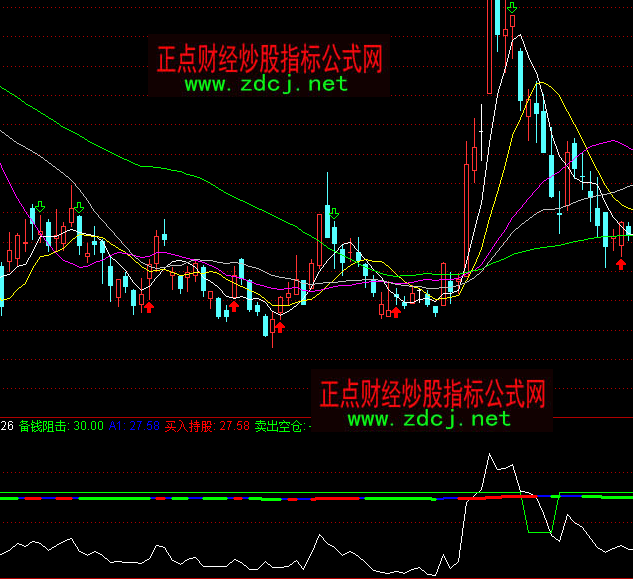This screenshot has width=633, height=579.
Task: Click the second green down arrow from left
Action: (x=78, y=209)
